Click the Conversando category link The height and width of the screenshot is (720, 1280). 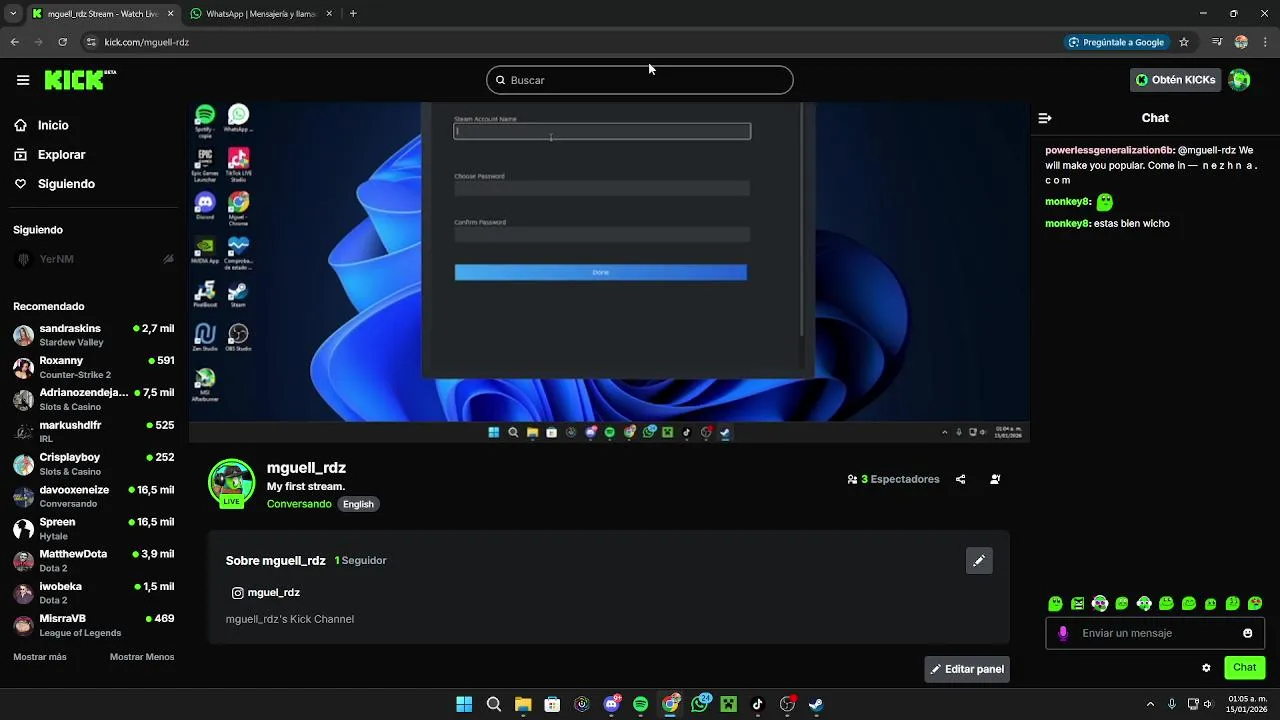tap(299, 504)
